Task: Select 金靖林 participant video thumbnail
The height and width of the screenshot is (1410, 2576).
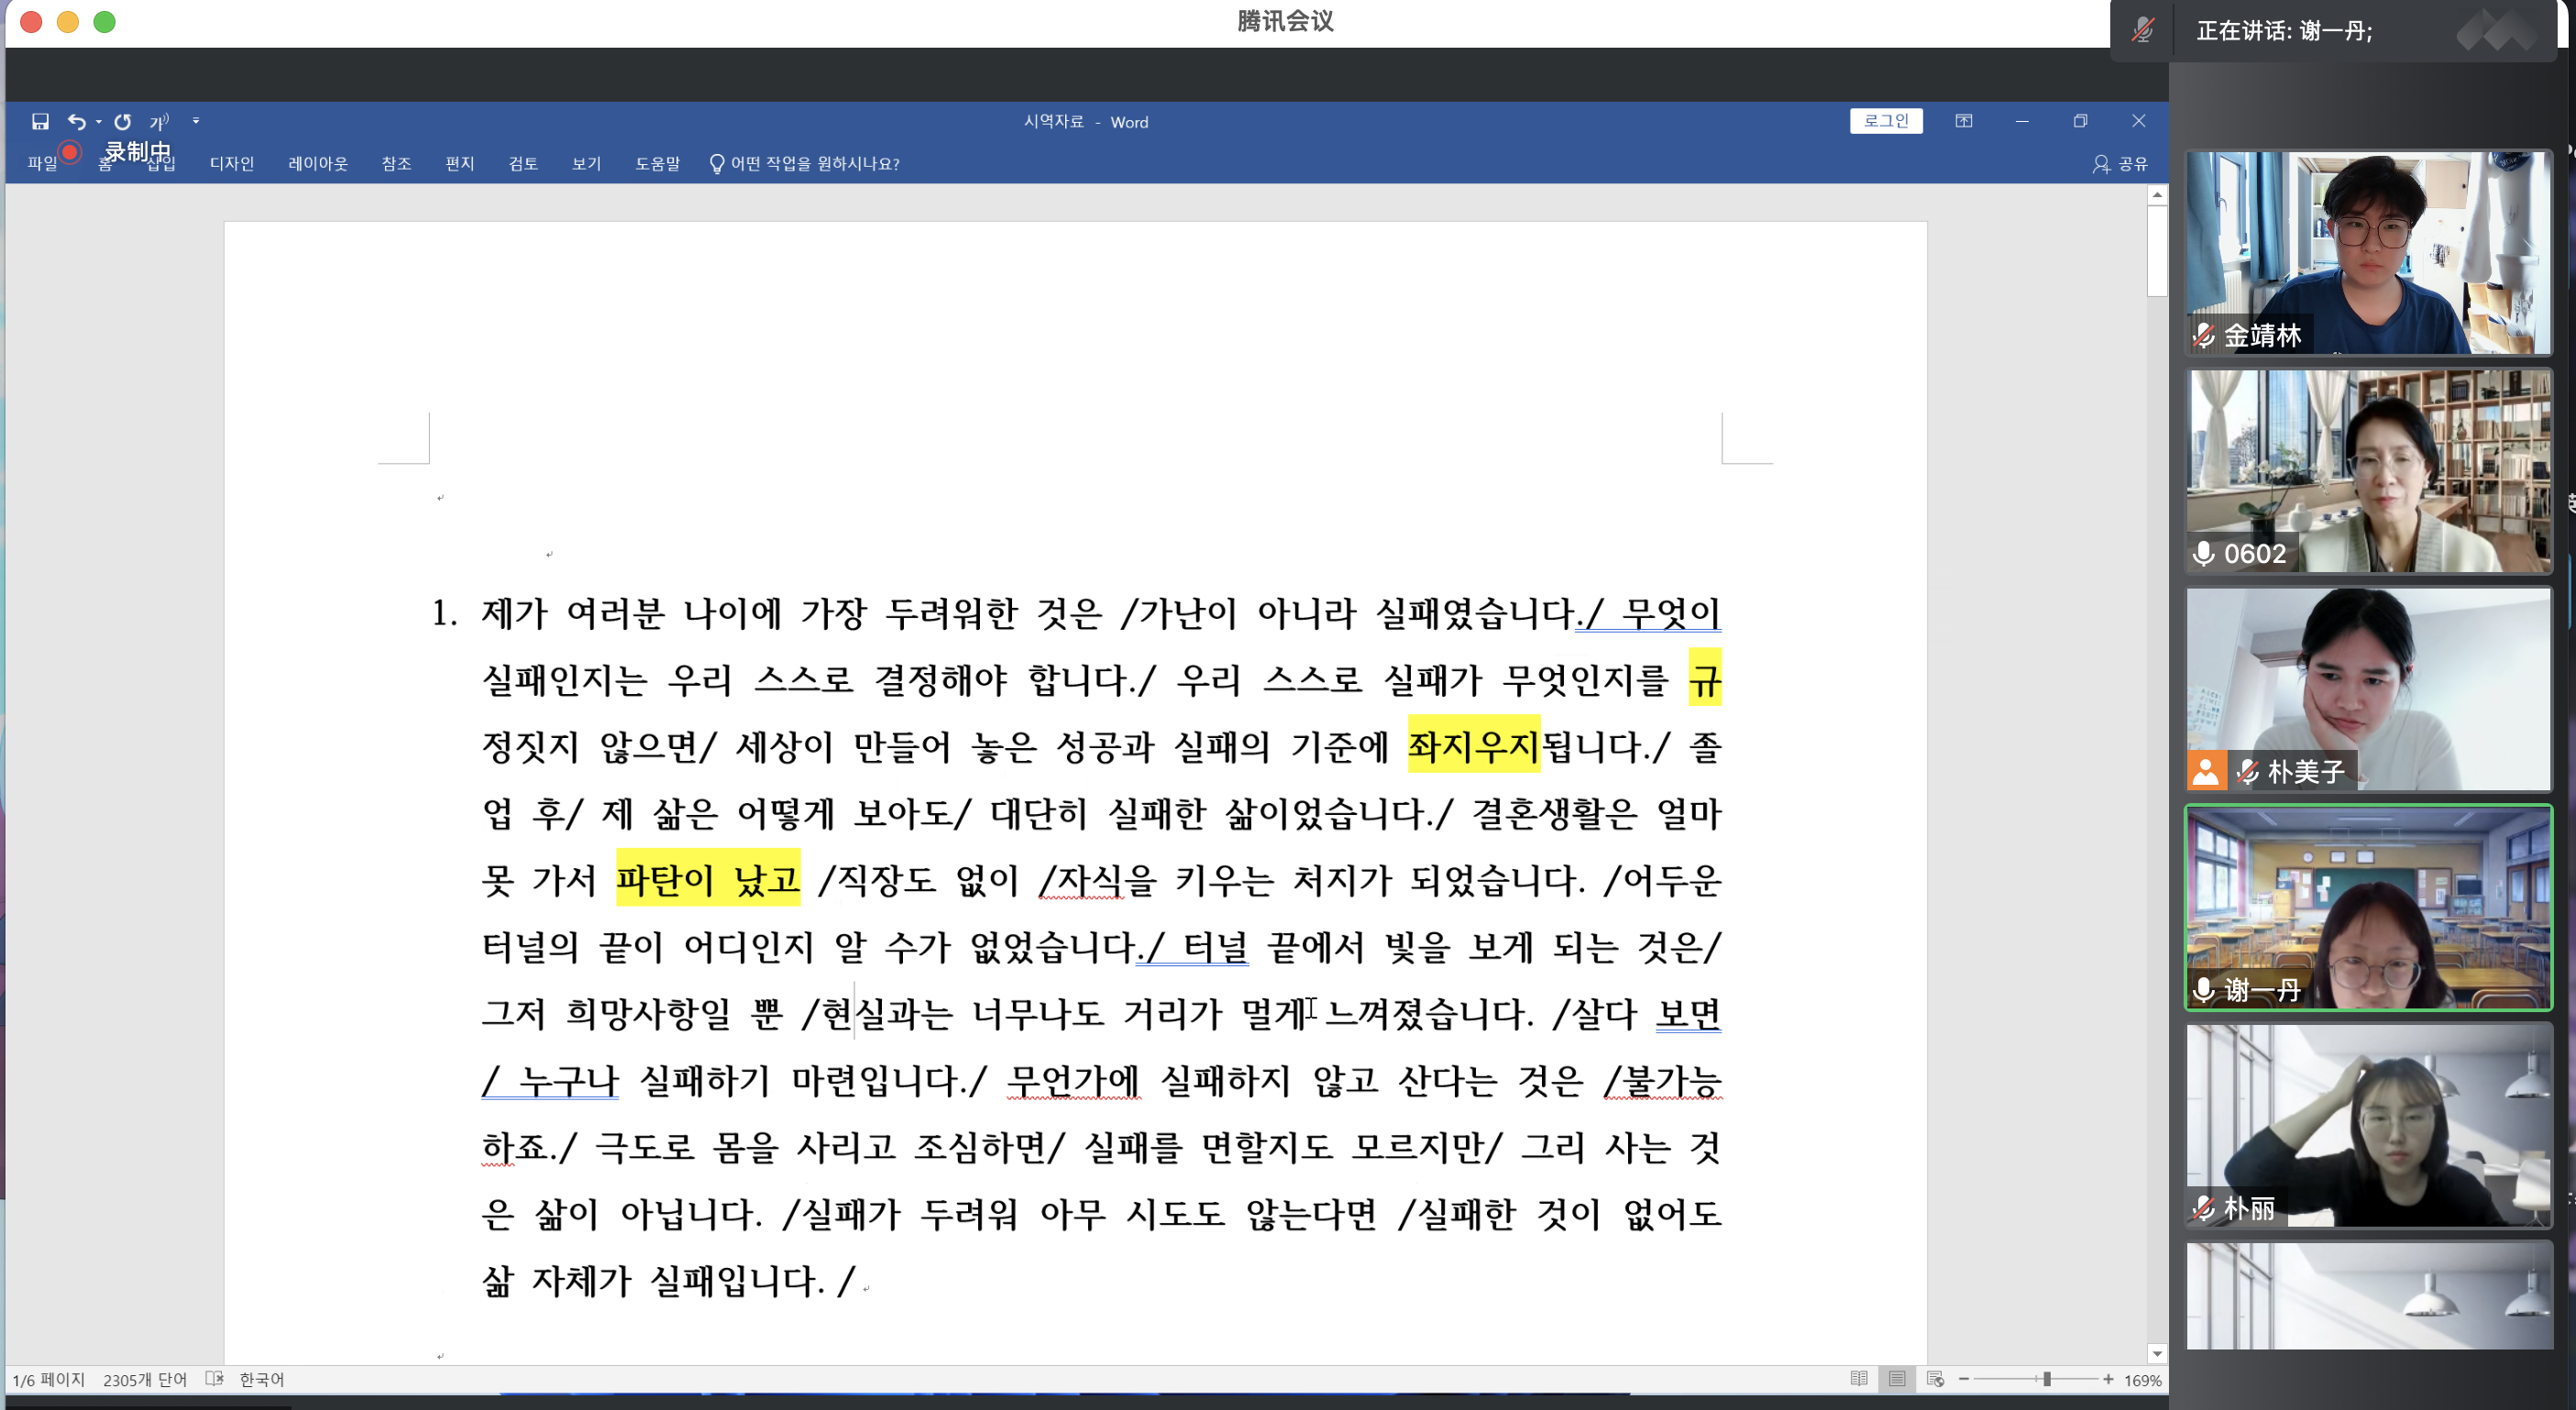Action: pos(2367,252)
